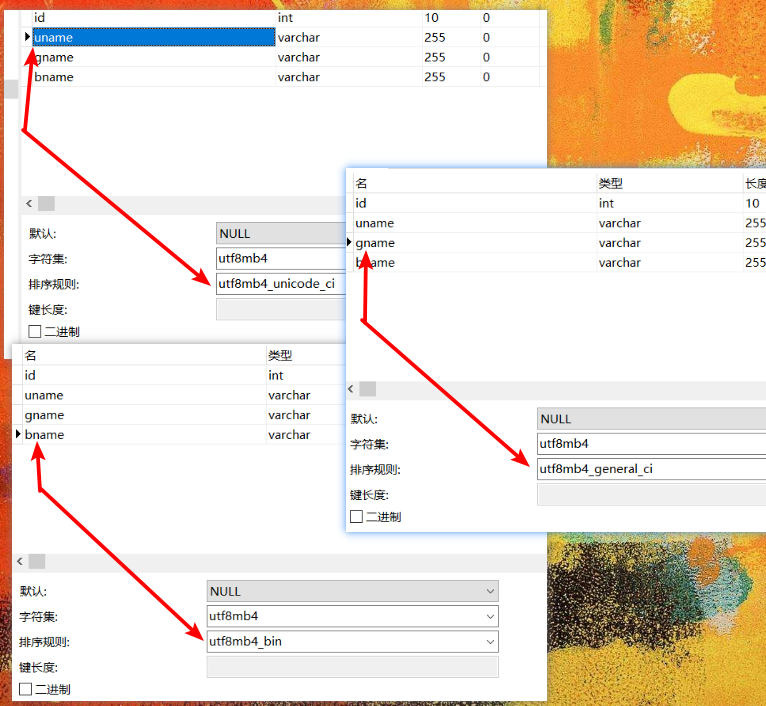Click the row marker arrow beside uname
Screen dimensions: 766x706
pyautogui.click(x=27, y=37)
